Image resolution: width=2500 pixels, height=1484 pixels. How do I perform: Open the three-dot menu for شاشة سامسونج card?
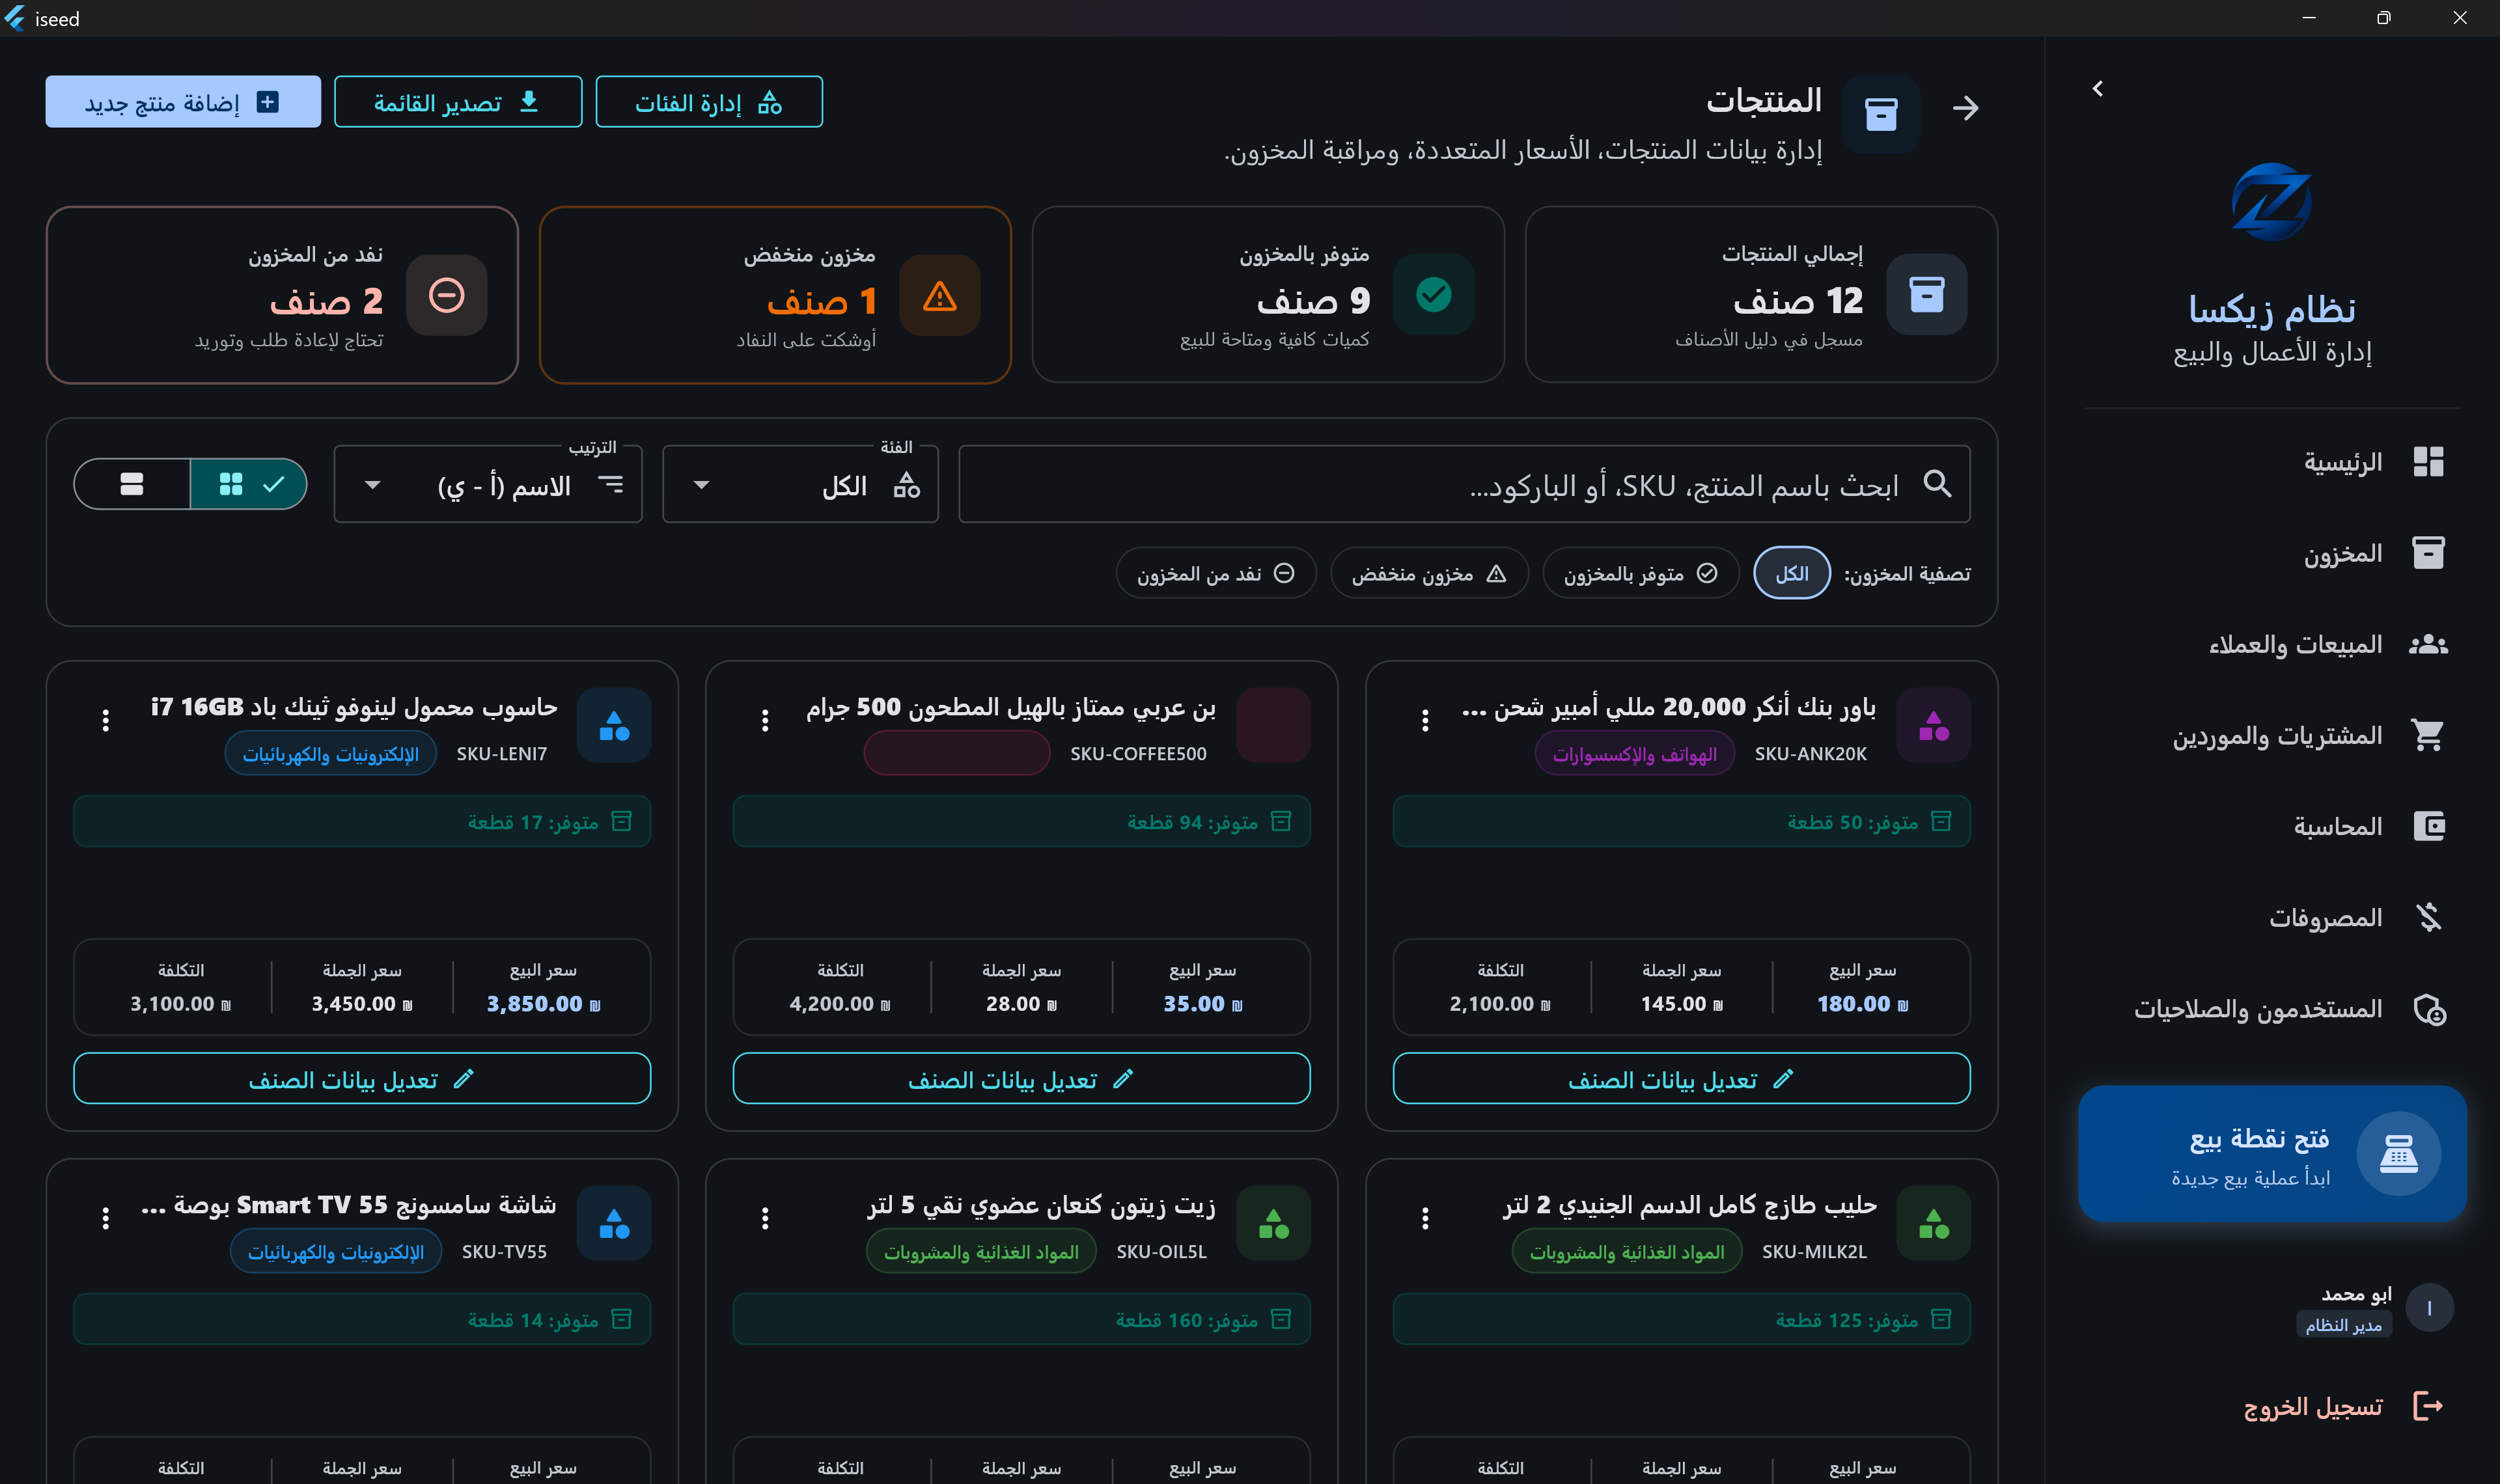(105, 1218)
